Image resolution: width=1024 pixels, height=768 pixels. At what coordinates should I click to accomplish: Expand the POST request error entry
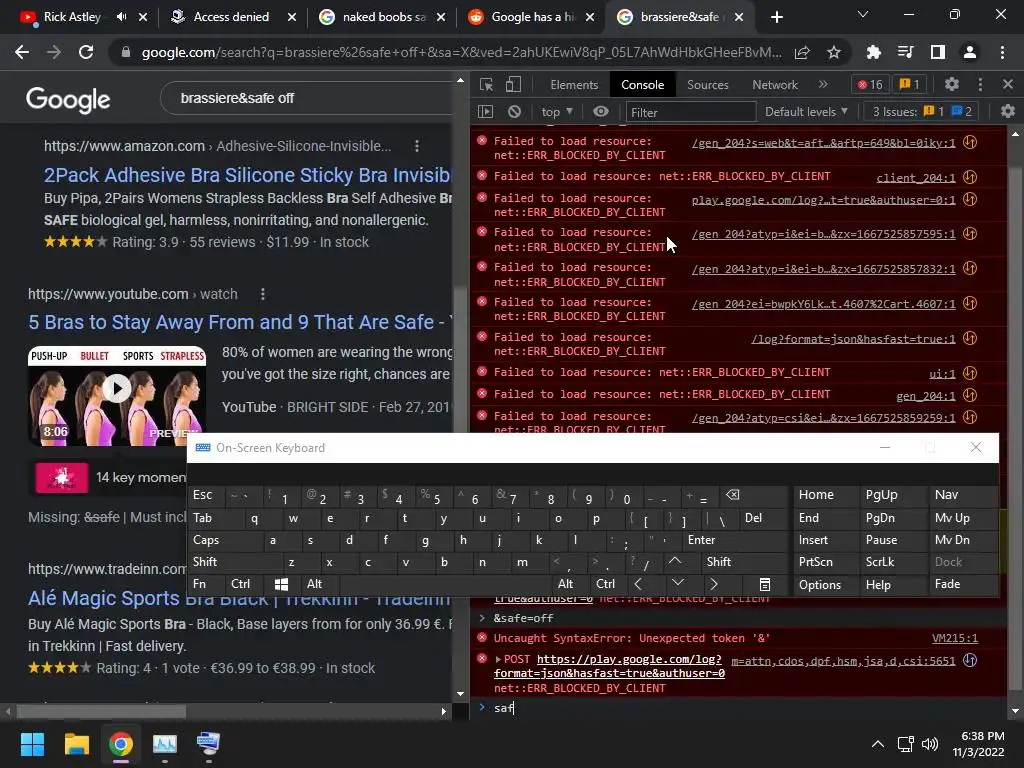tap(498, 659)
